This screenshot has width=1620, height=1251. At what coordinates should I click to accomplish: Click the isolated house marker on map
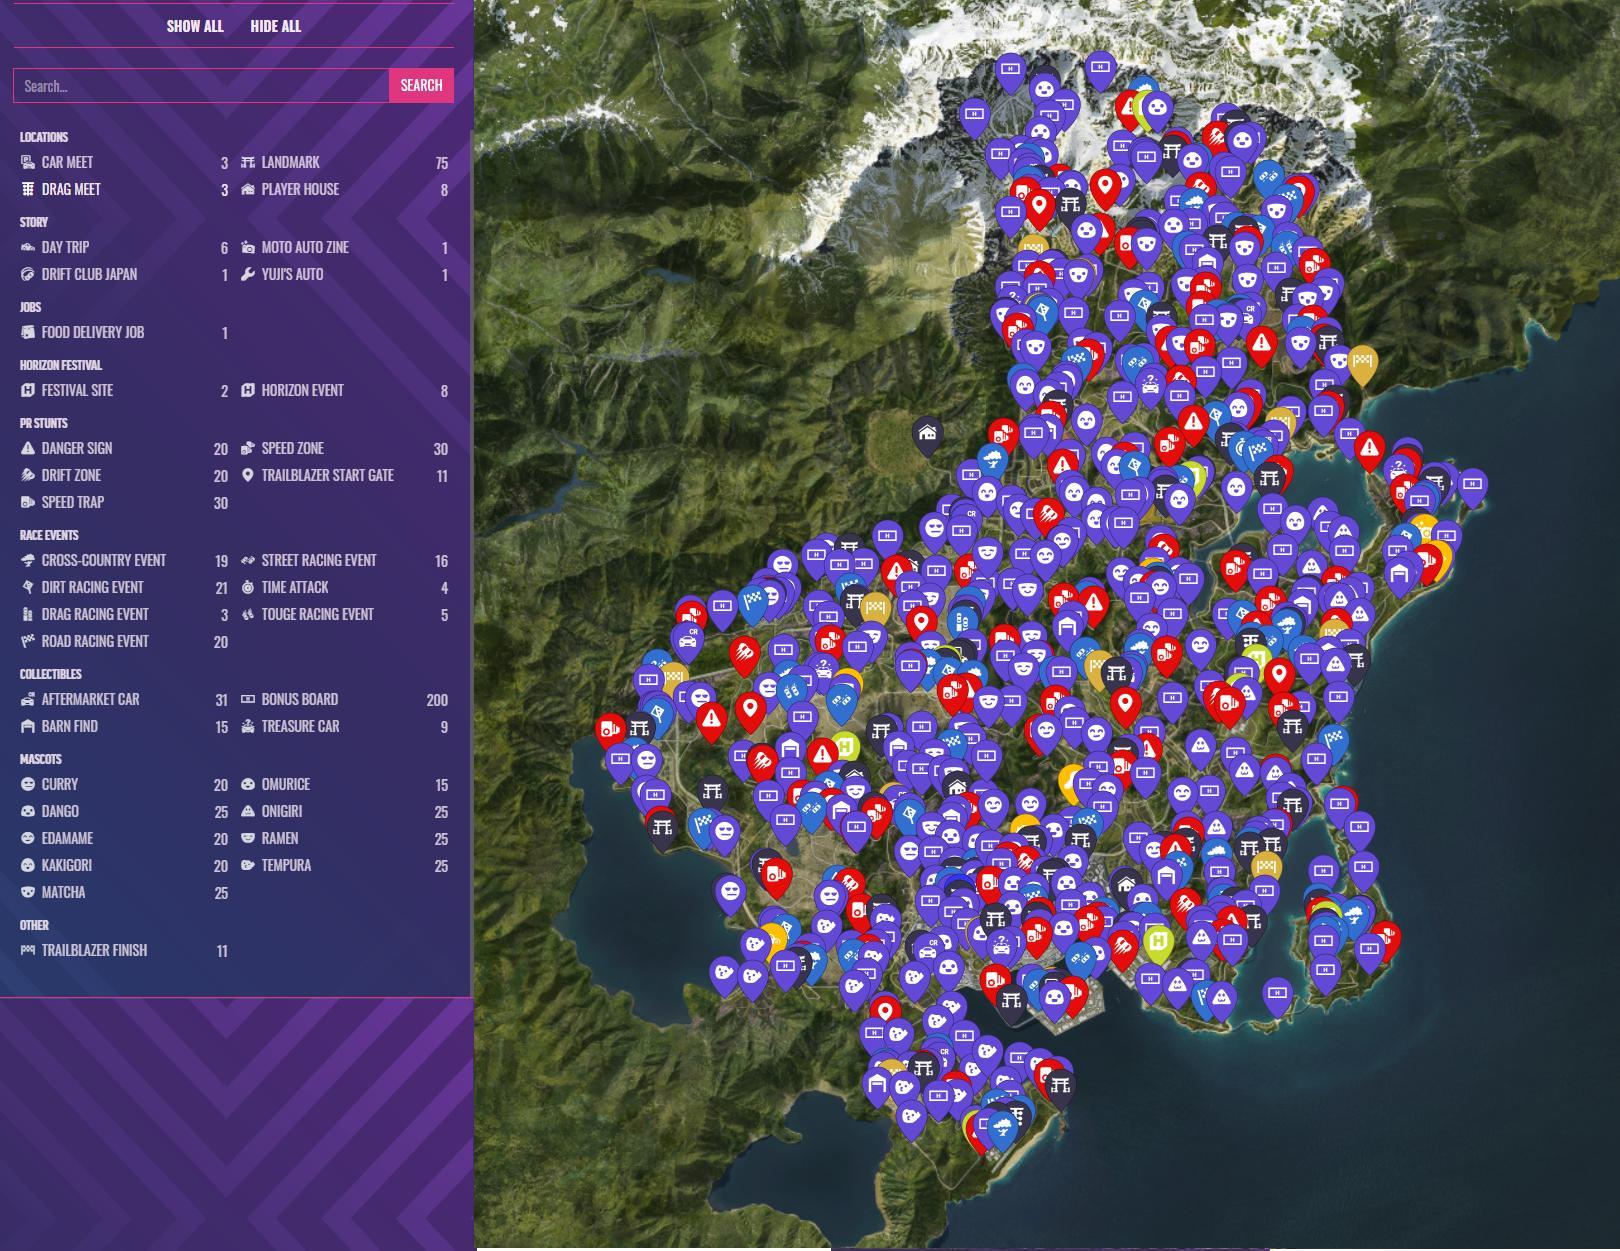928,435
